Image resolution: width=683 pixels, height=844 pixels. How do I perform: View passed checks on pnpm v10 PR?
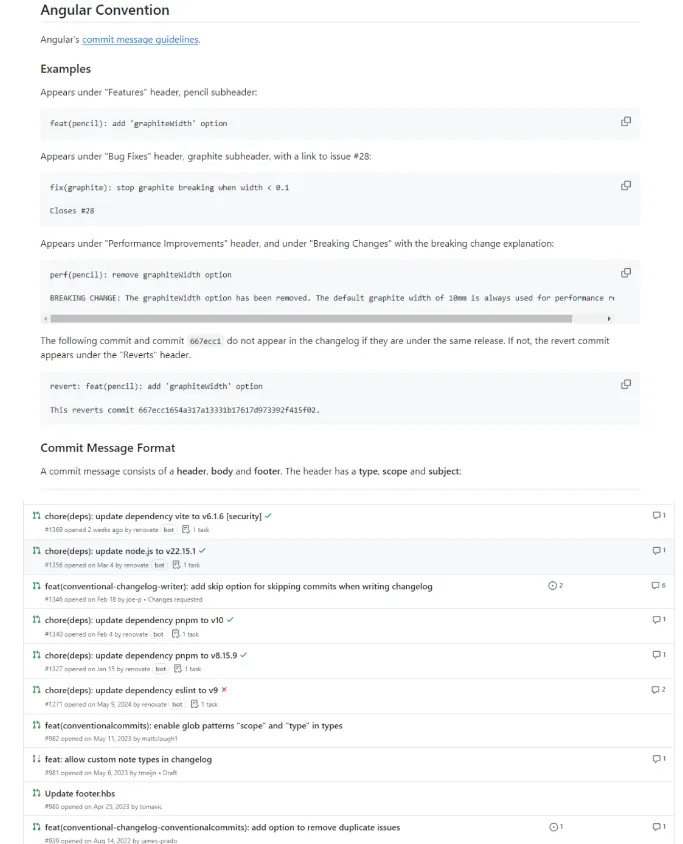[230, 620]
